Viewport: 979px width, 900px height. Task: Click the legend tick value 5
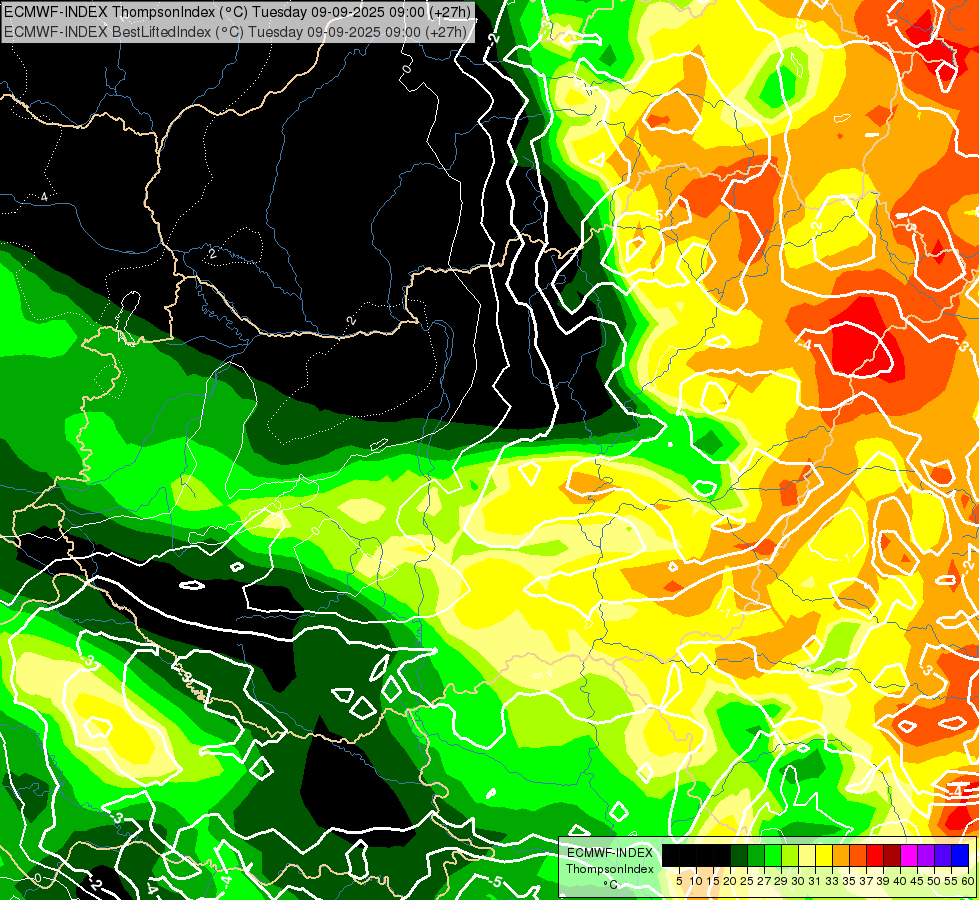pyautogui.click(x=679, y=881)
